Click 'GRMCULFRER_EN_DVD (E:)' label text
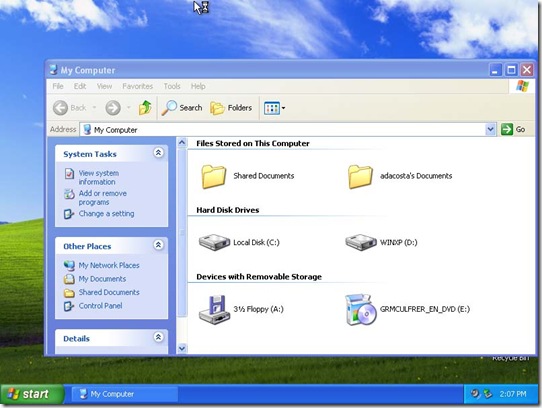Viewport: 542px width, 408px height. point(425,309)
